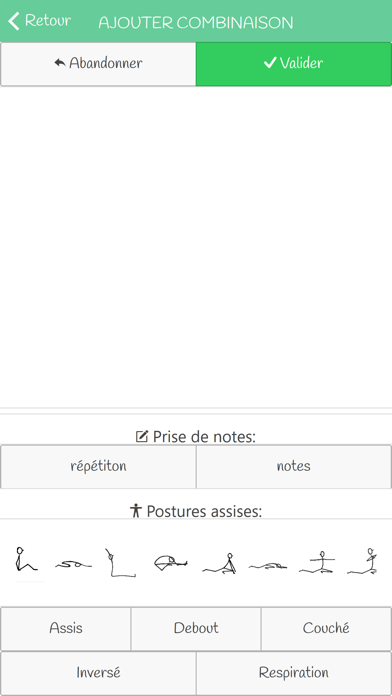Add a répétiton note
This screenshot has width=392, height=696.
point(98,467)
